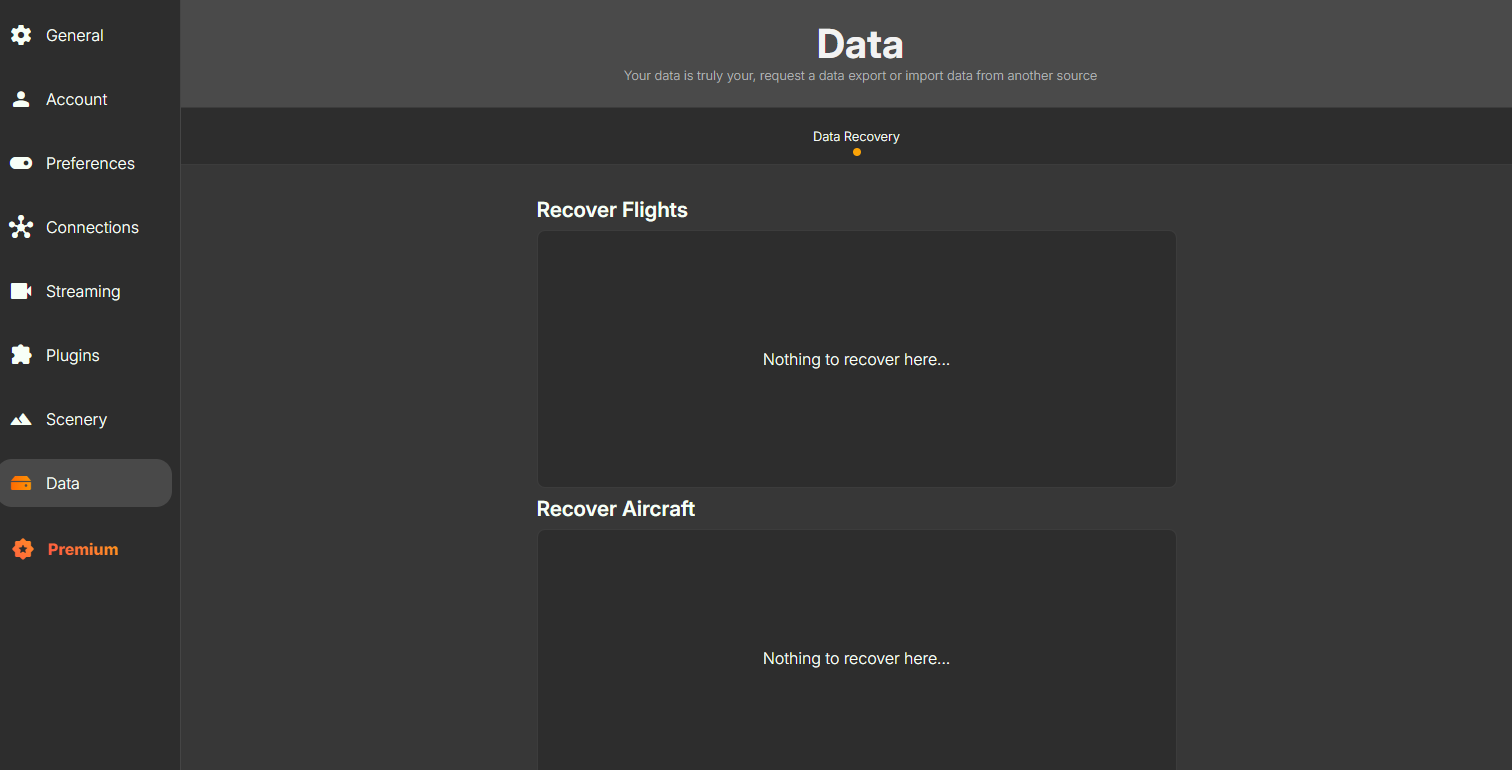Click the empty Recover Aircraft panel
This screenshot has height=770, width=1512.
[856, 600]
